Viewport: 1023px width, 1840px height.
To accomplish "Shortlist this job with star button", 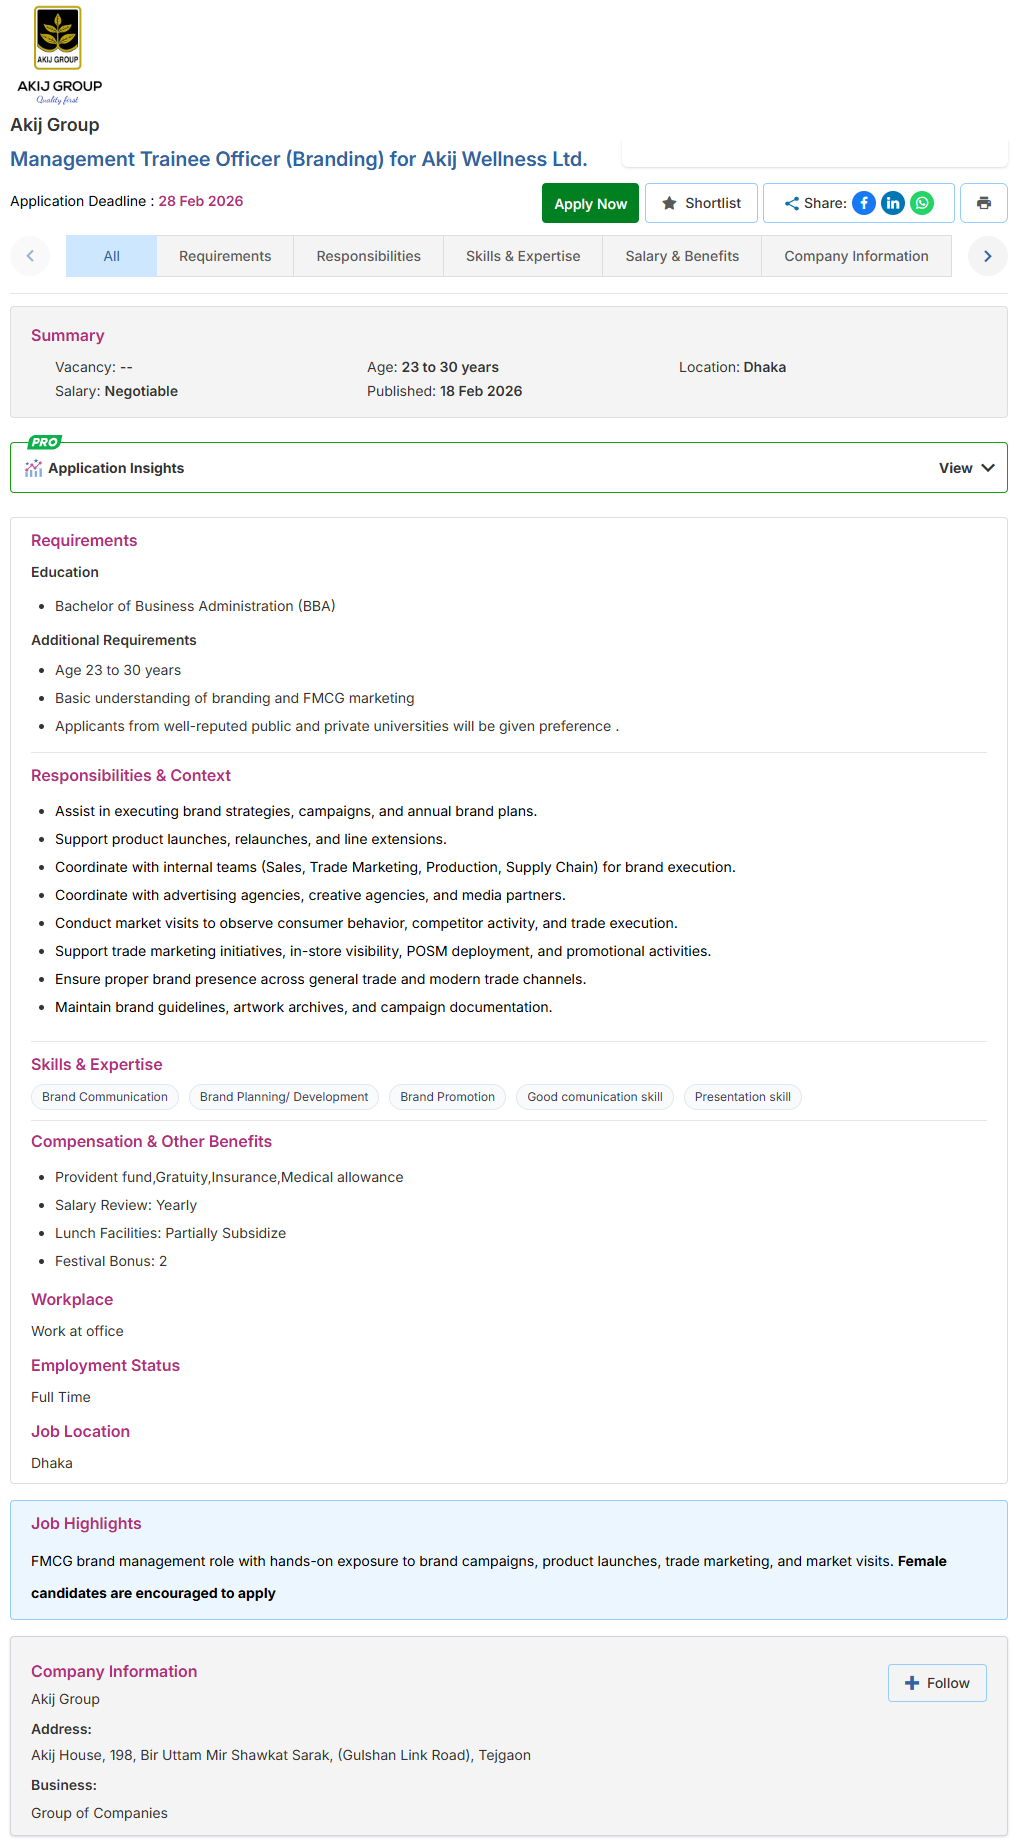I will click(700, 203).
